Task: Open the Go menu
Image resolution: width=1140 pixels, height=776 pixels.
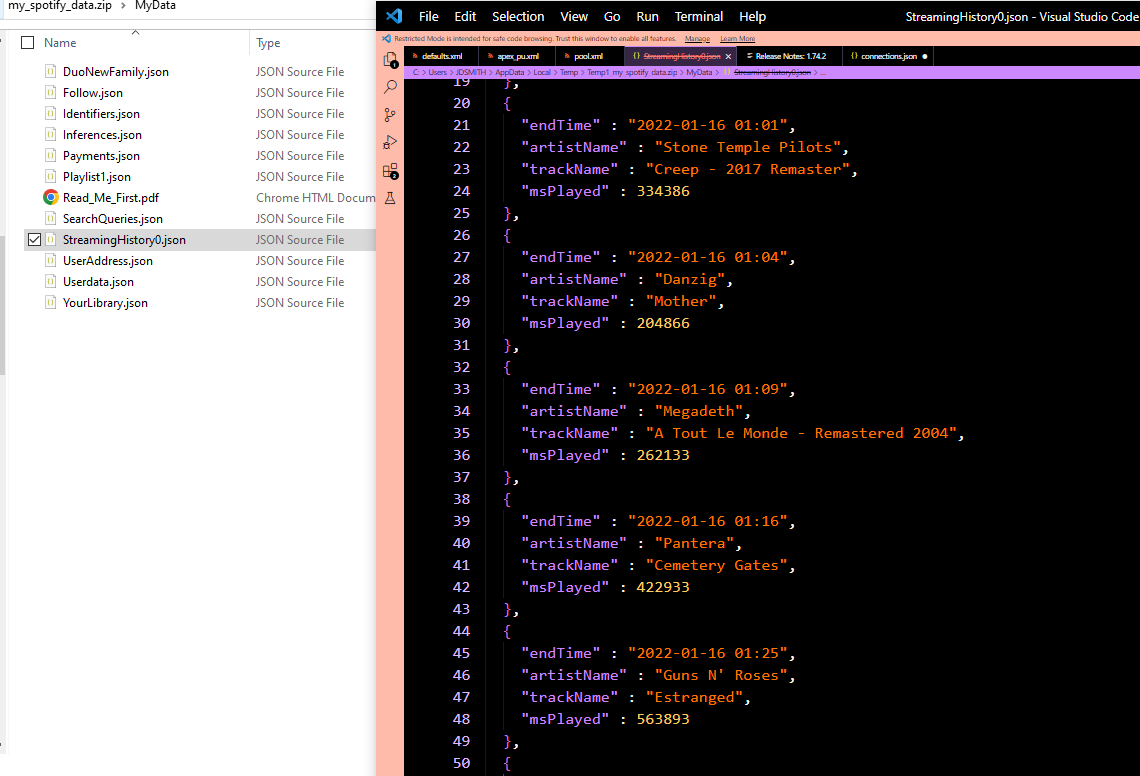Action: [612, 16]
